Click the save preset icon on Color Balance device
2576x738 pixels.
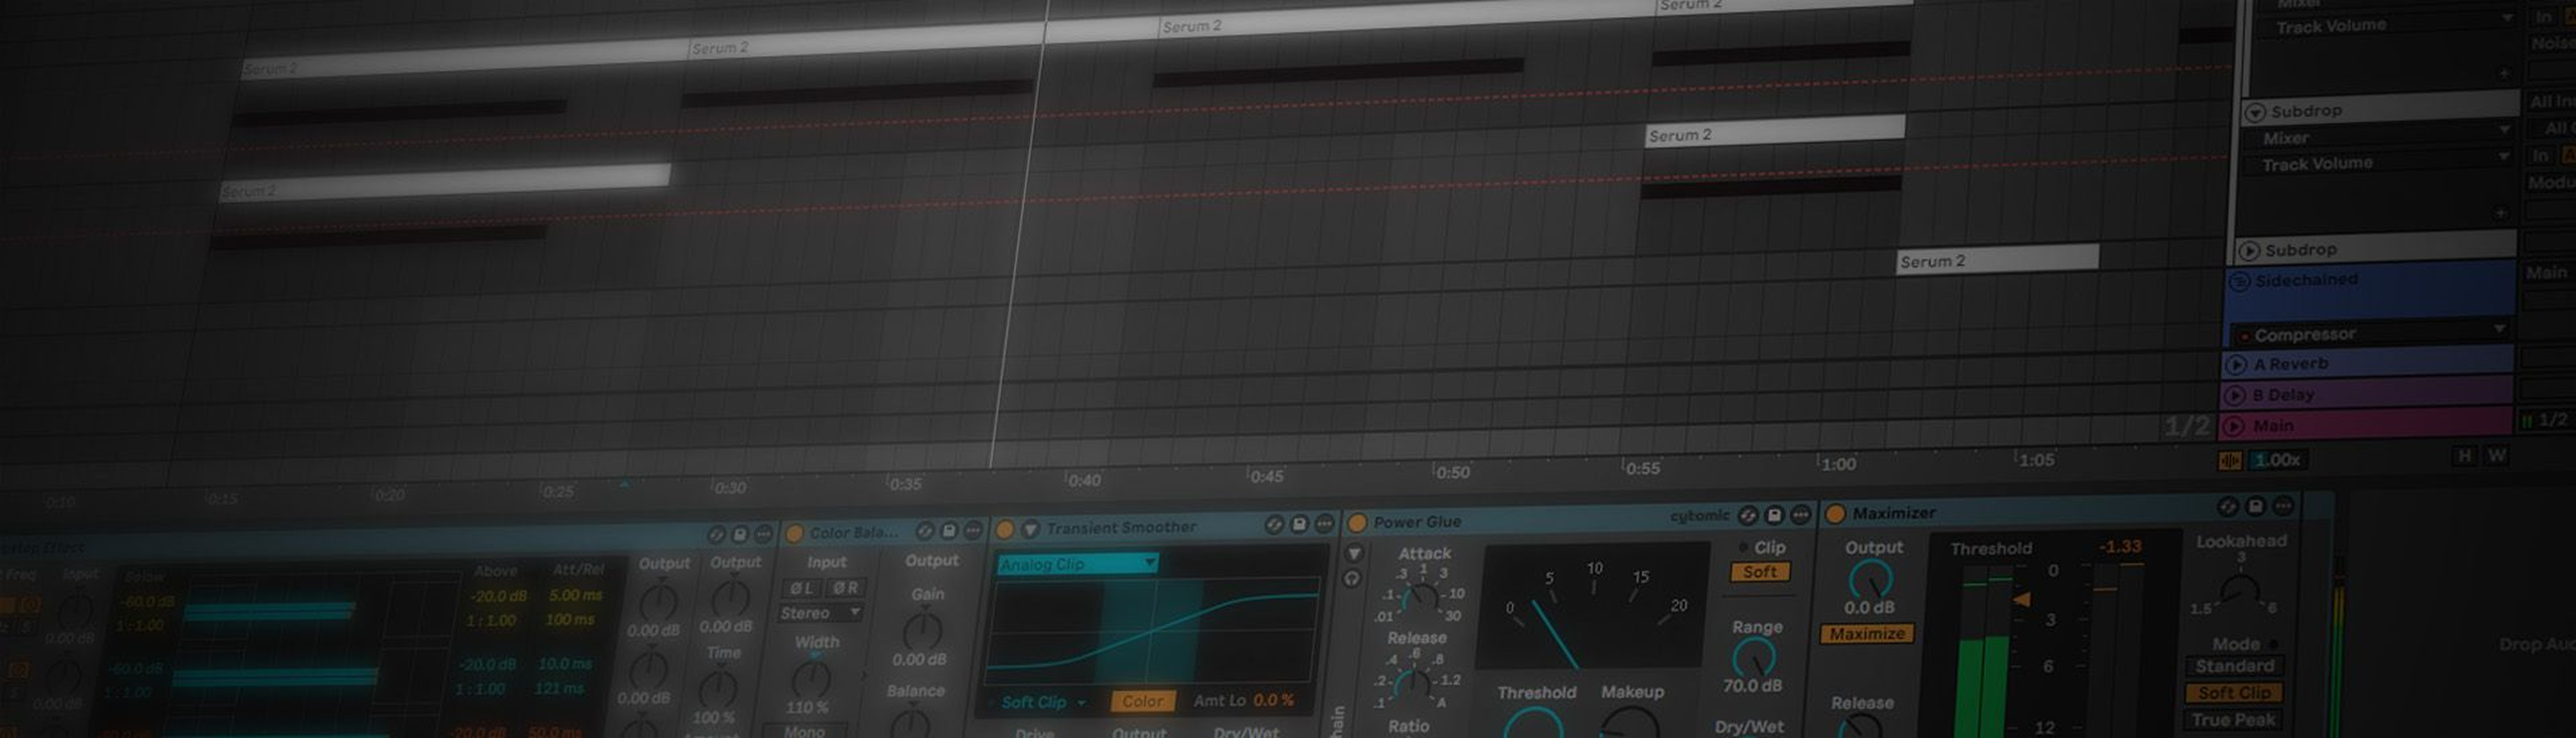click(x=949, y=530)
